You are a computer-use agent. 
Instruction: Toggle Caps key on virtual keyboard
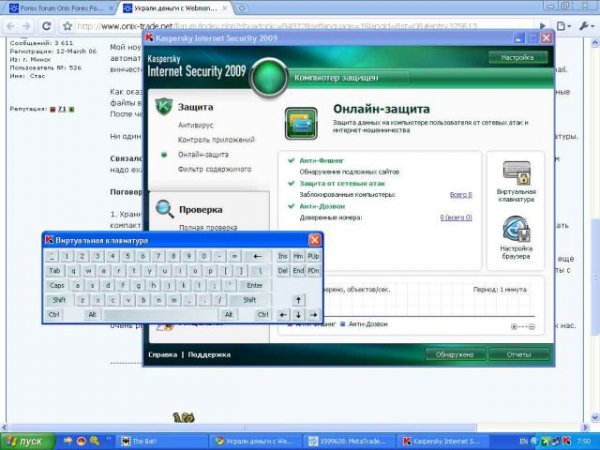(57, 285)
